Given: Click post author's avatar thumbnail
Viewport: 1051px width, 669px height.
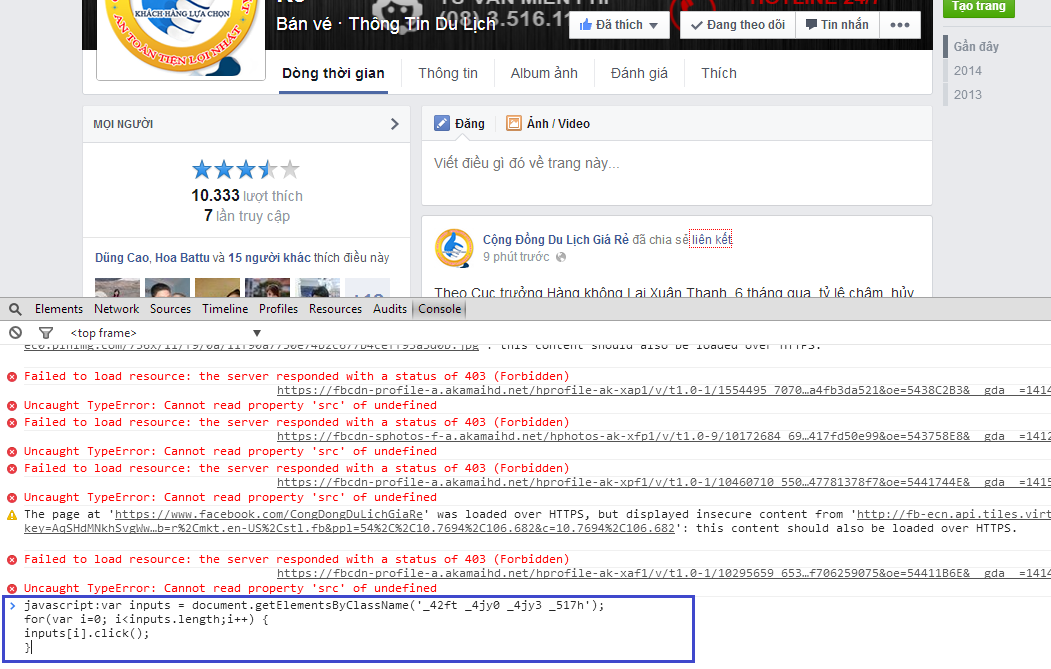Looking at the screenshot, I should click(x=454, y=248).
